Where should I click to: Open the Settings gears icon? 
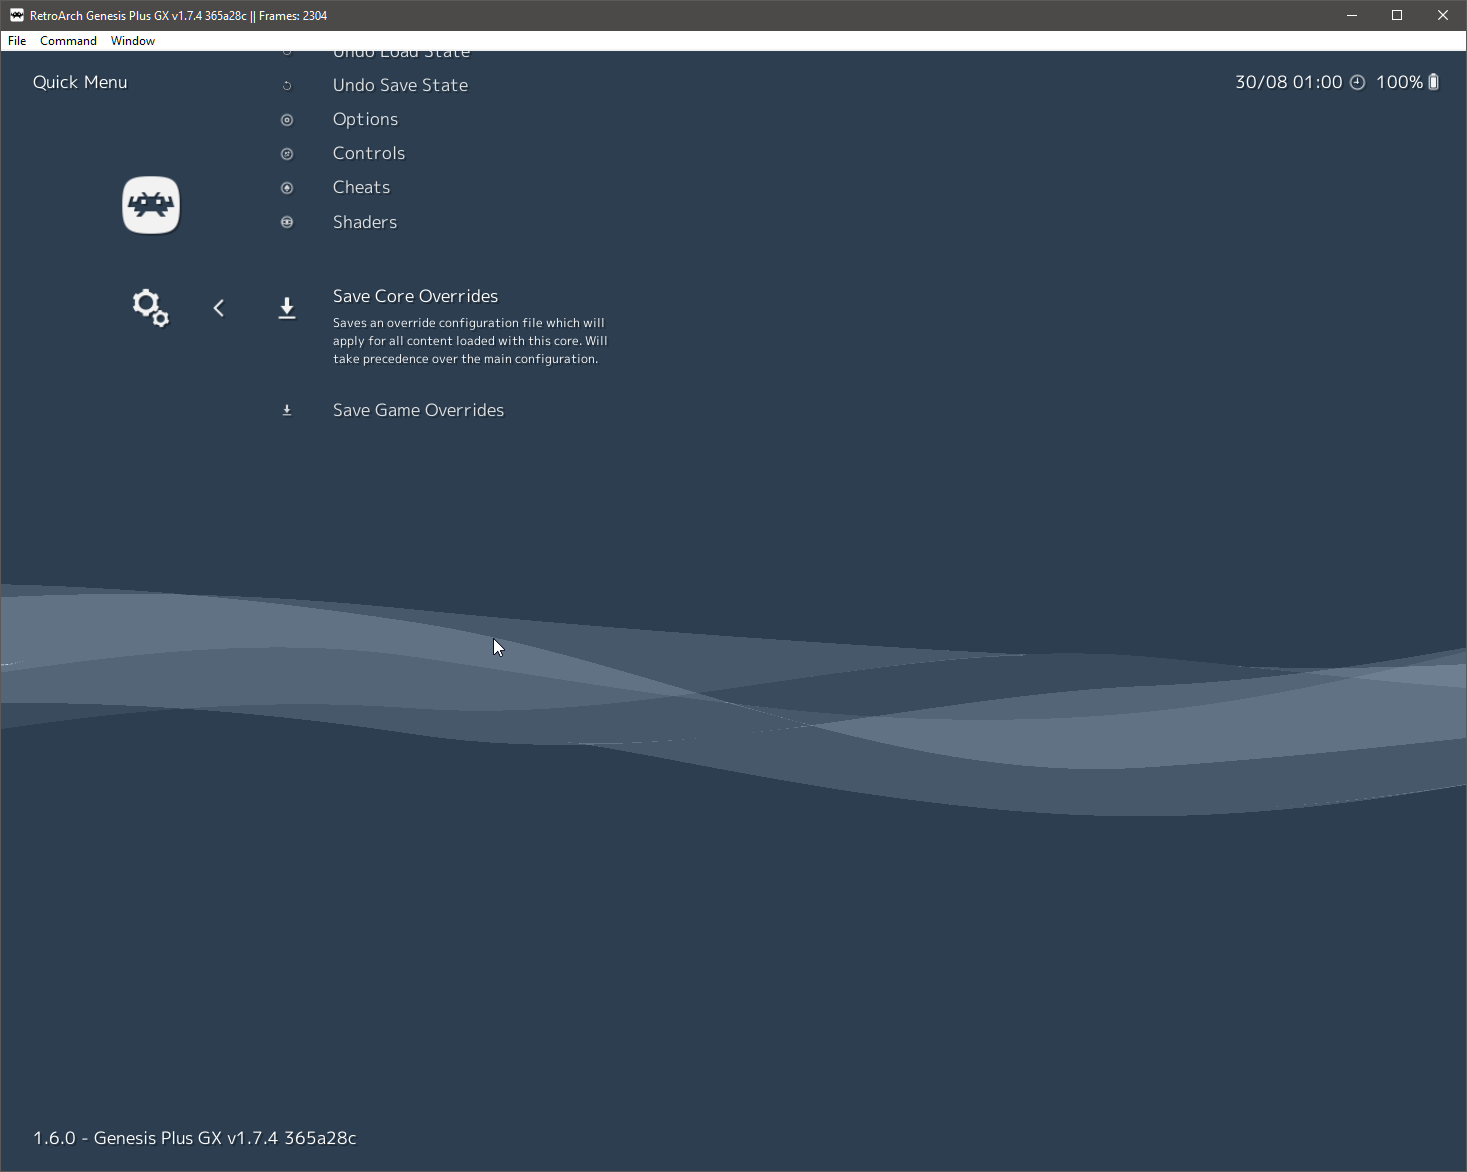[151, 308]
